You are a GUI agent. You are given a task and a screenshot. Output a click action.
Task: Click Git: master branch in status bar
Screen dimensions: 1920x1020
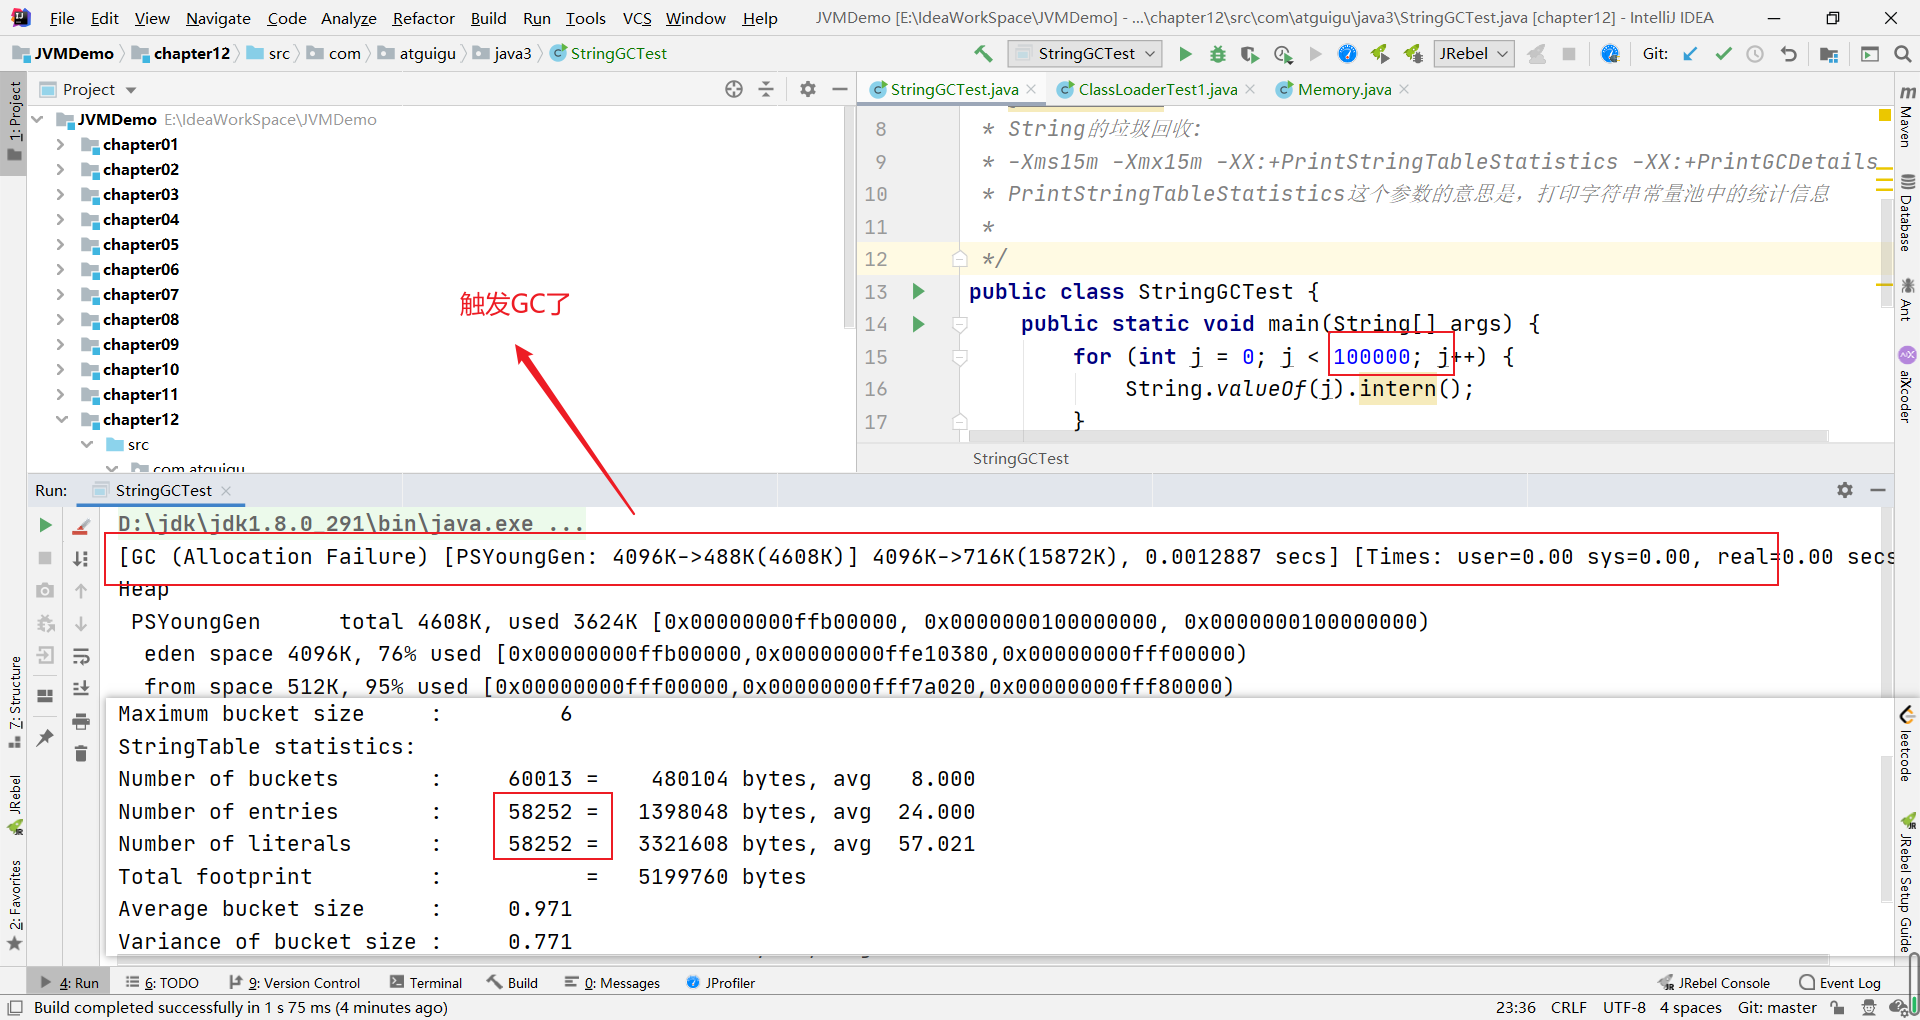1777,1007
